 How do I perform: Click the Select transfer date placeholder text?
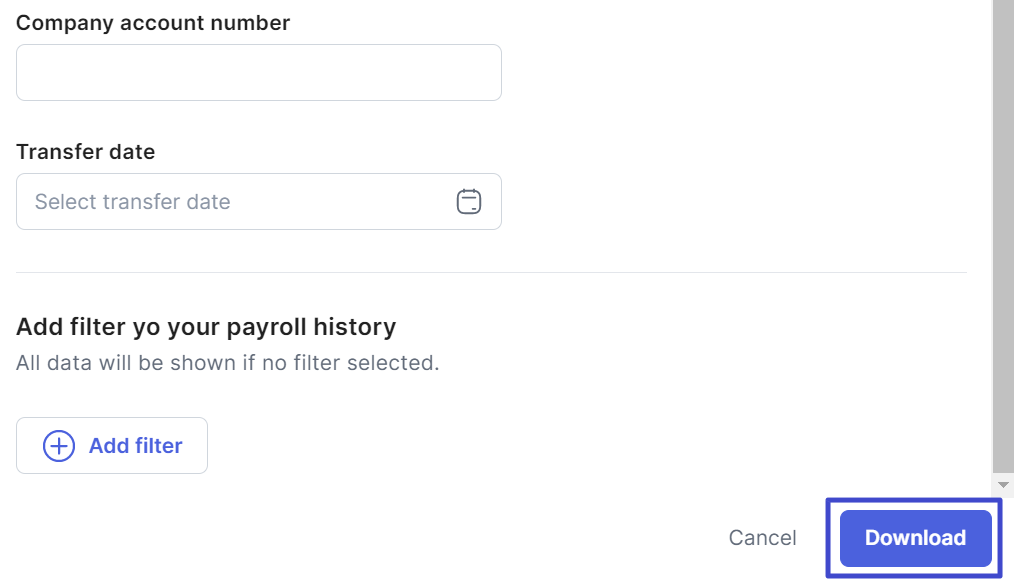tap(133, 202)
